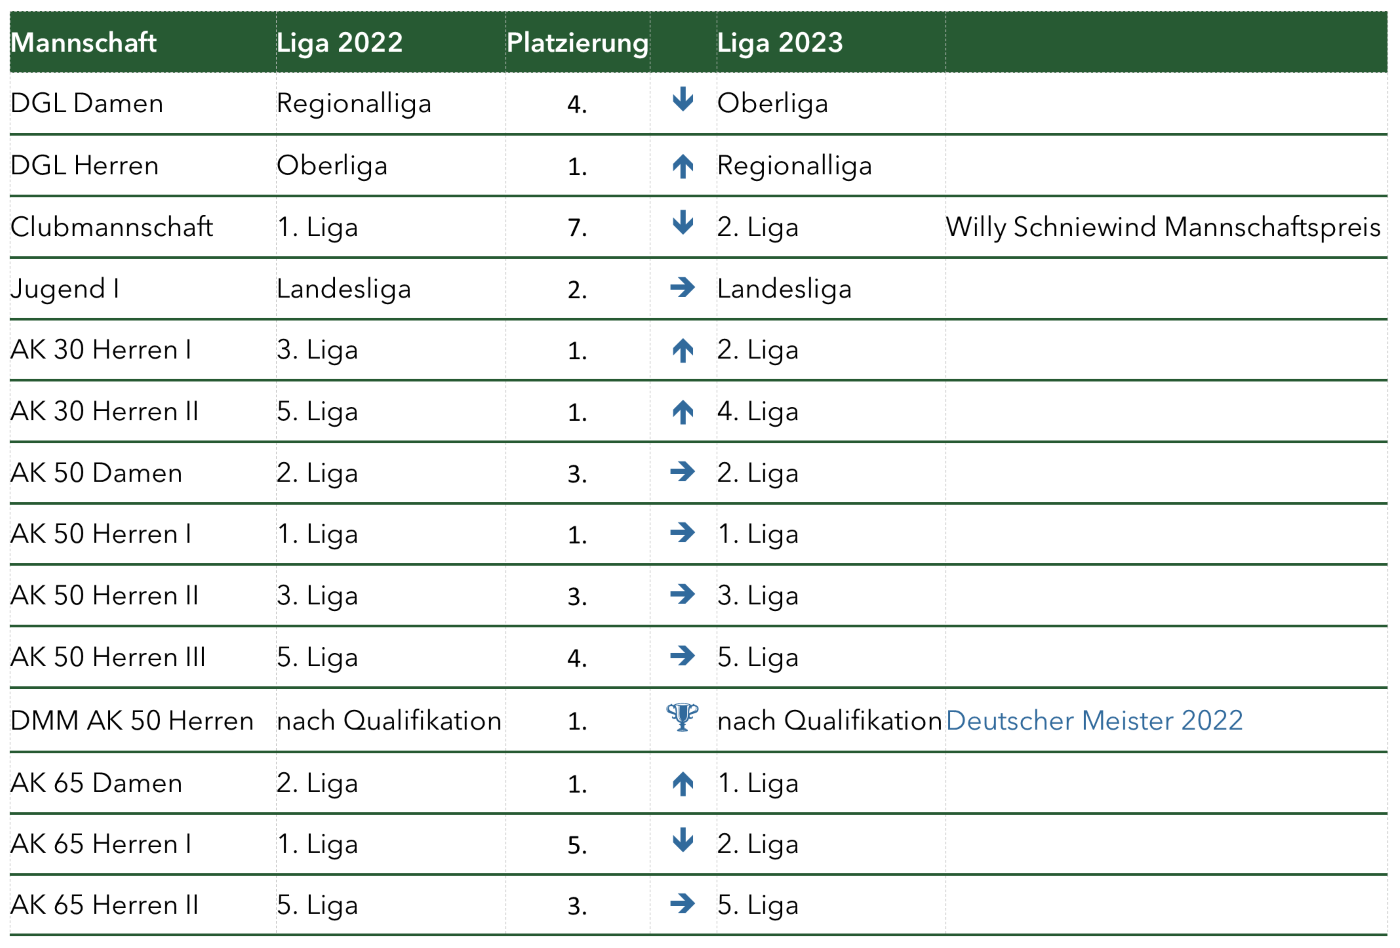Click the down arrow for Clubmannschaft
The image size is (1400, 948).
(683, 223)
